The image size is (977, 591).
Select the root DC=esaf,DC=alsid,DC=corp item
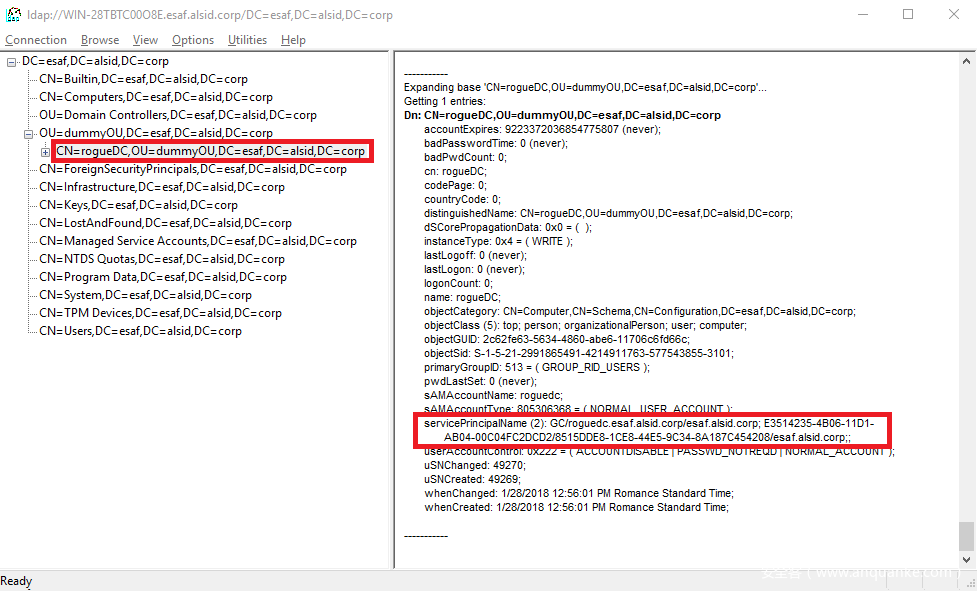coord(95,61)
